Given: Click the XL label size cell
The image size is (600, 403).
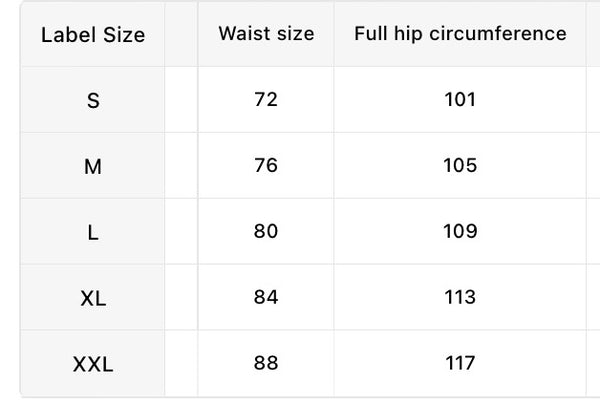Looking at the screenshot, I should click(x=93, y=298).
